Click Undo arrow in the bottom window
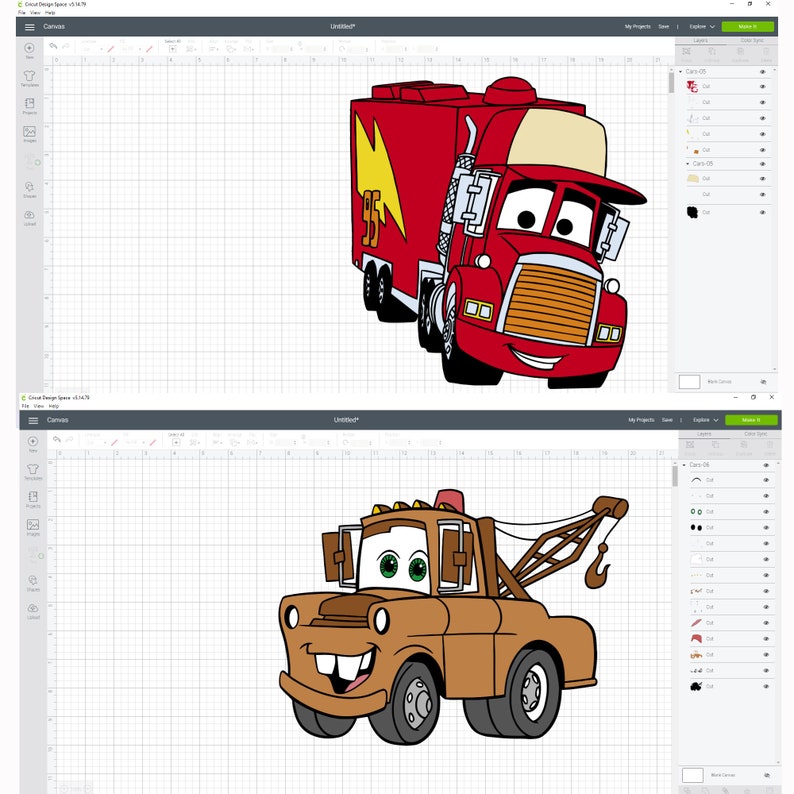 point(57,440)
